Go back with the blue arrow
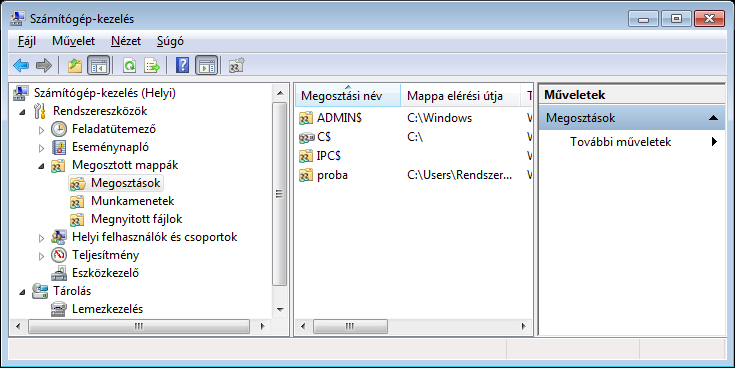Image resolution: width=735 pixels, height=368 pixels. [x=21, y=66]
